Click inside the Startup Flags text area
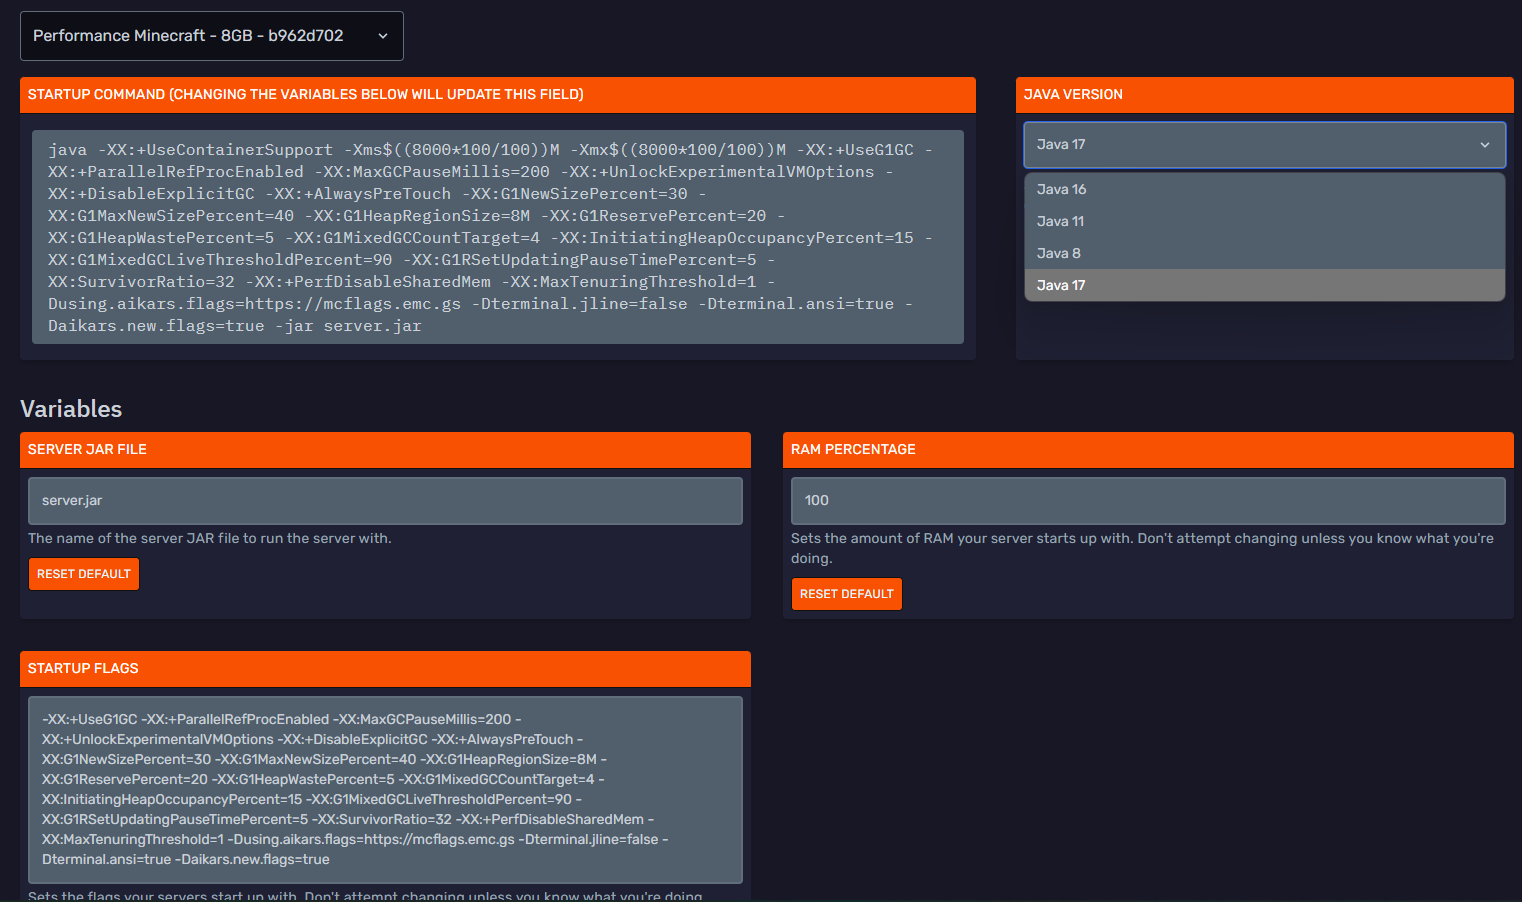Screen dimensions: 1522x902 (385, 789)
